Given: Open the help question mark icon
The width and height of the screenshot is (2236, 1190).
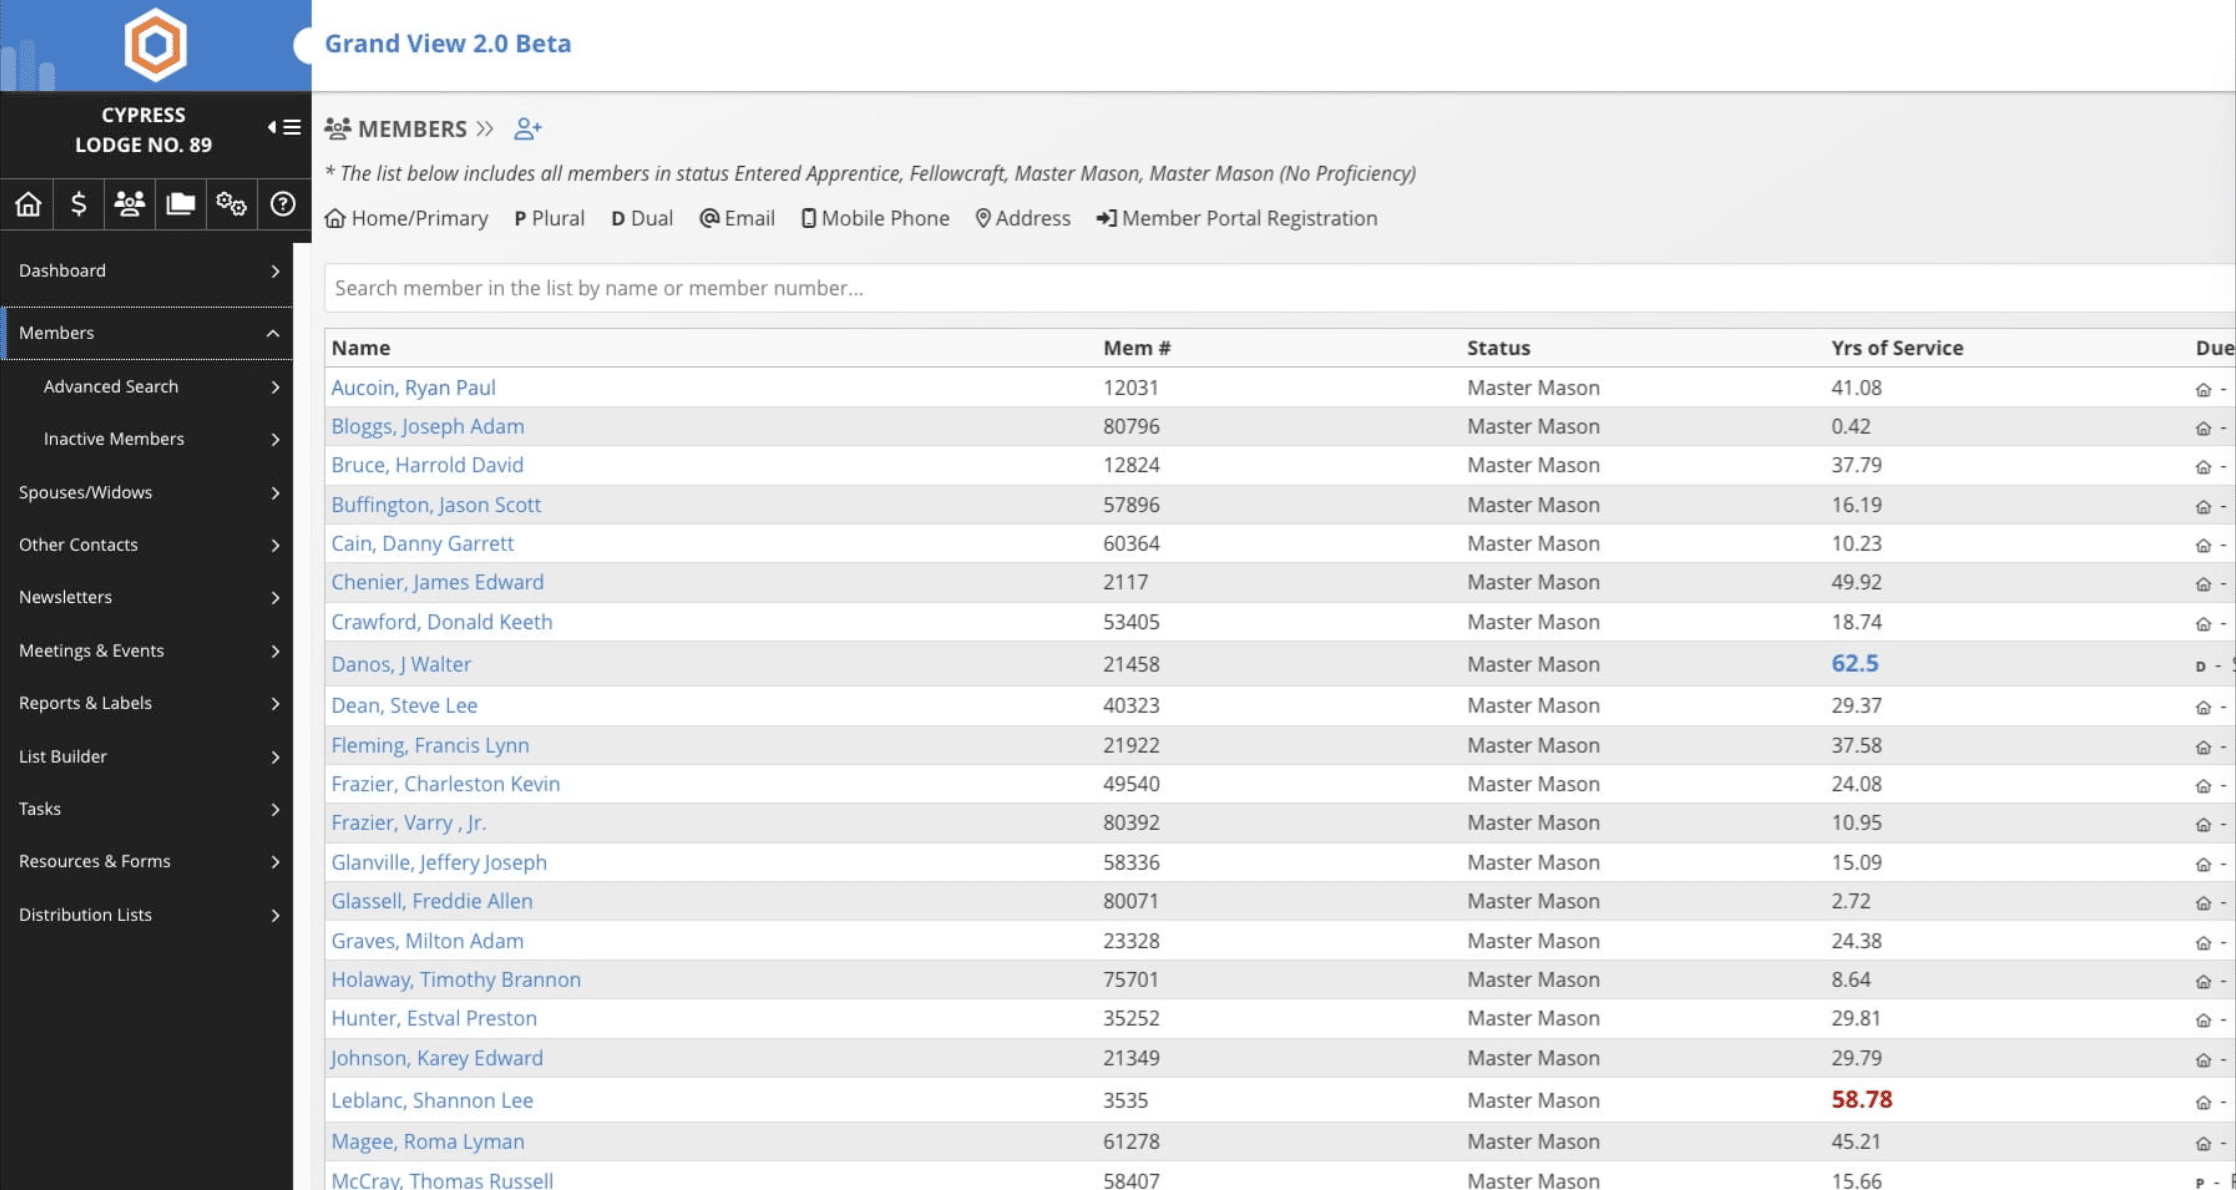Looking at the screenshot, I should tap(283, 204).
